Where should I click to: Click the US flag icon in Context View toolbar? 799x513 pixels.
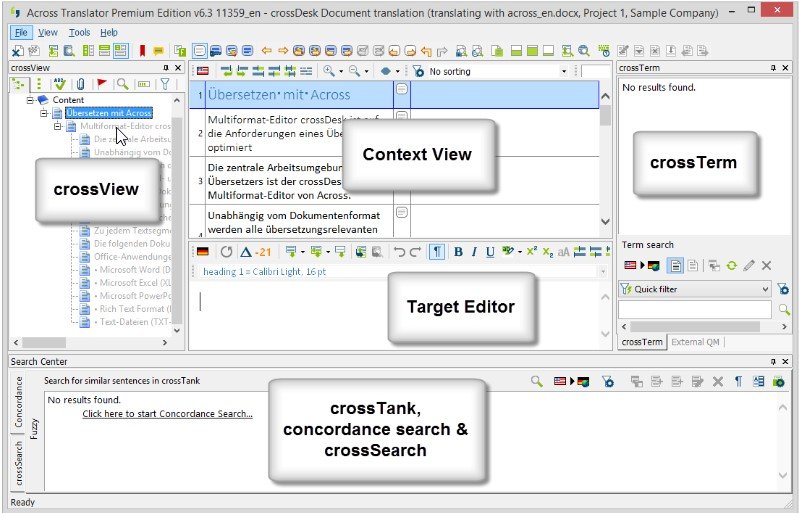coord(203,71)
